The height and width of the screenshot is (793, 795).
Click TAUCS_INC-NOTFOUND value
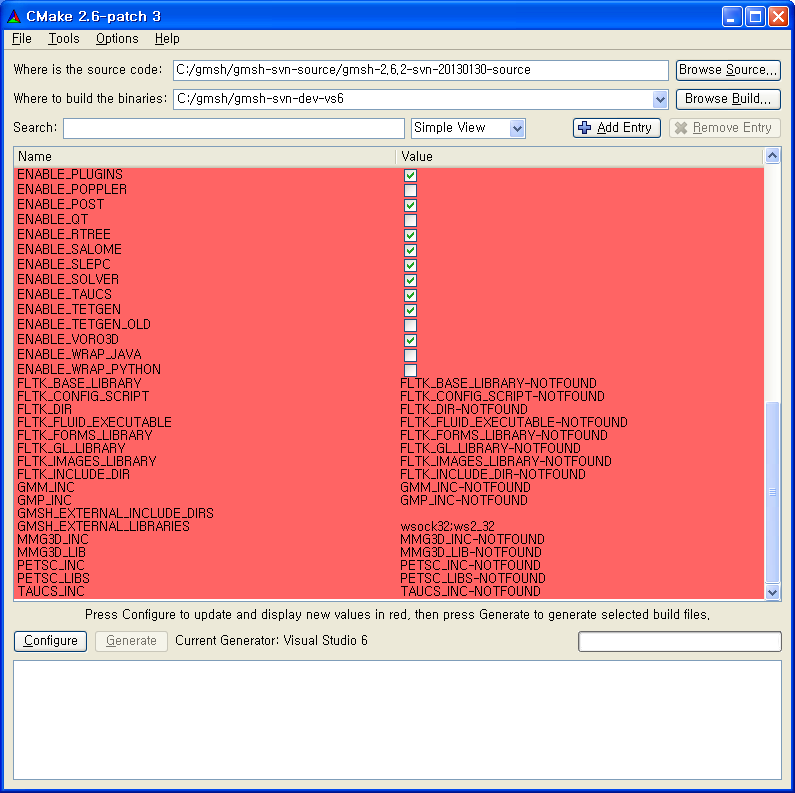pos(470,592)
